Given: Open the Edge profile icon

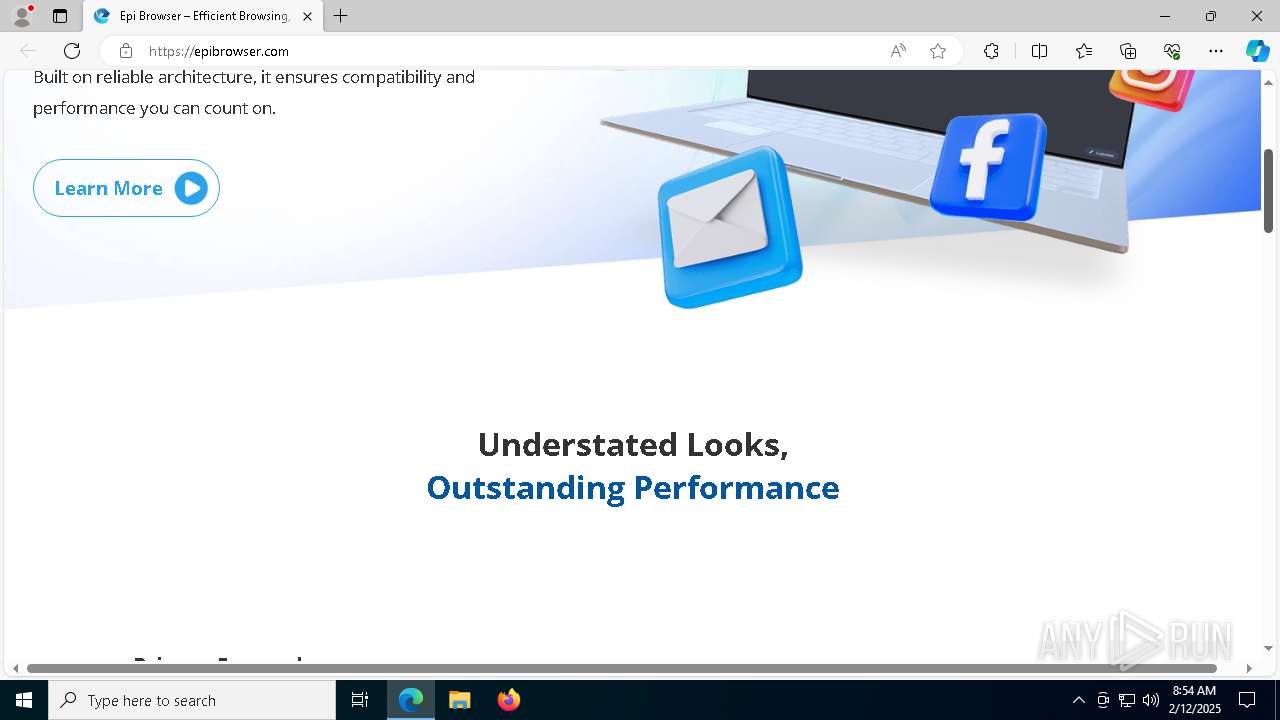Looking at the screenshot, I should coord(22,16).
